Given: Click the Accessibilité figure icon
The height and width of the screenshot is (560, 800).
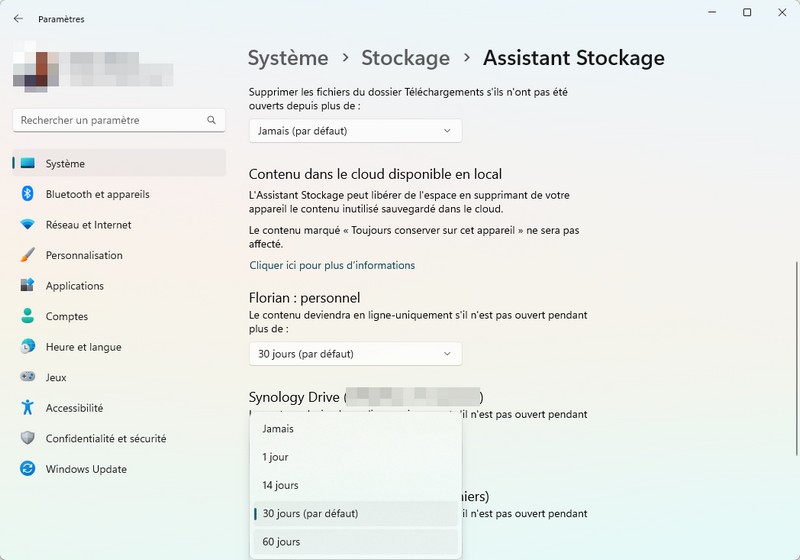Looking at the screenshot, I should [x=28, y=408].
